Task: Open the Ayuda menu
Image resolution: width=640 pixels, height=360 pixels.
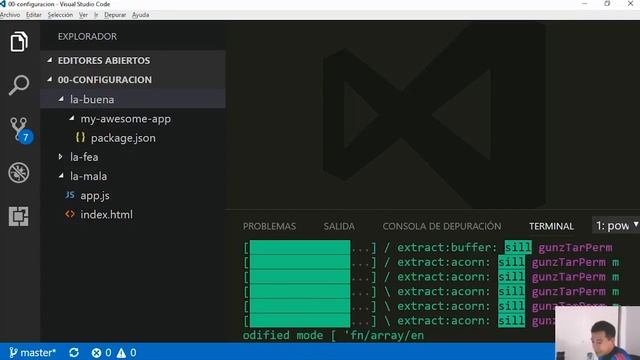Action: tap(140, 15)
